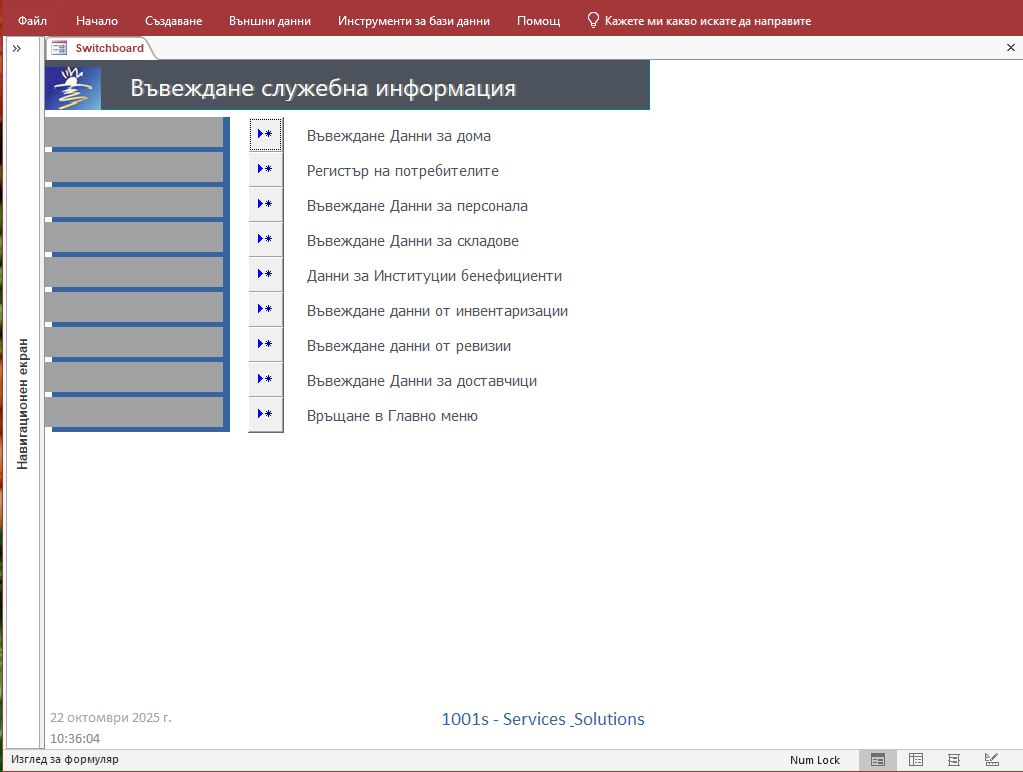Open the Файл menu
The image size is (1023, 772).
32,20
